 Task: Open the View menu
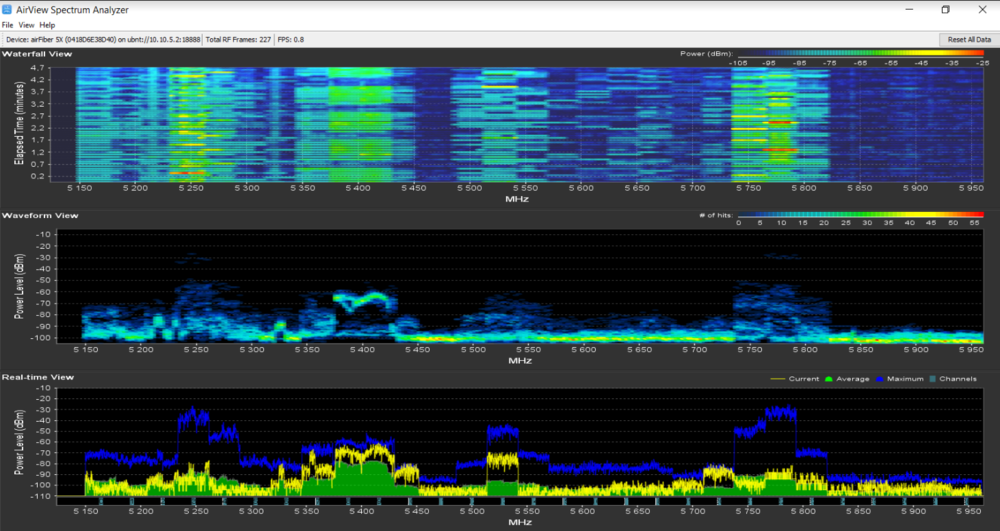tap(26, 24)
